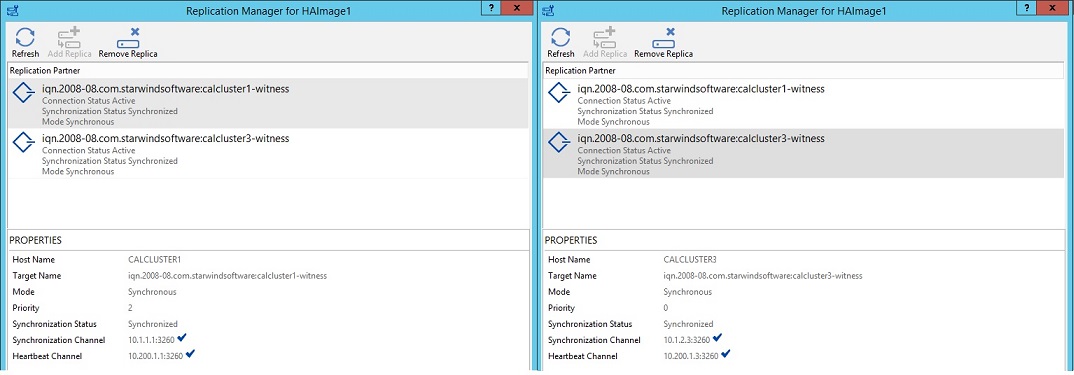Click Synchronization Channel value 10.1.1.1:3260
Image resolution: width=1074 pixels, height=375 pixels.
click(x=151, y=340)
